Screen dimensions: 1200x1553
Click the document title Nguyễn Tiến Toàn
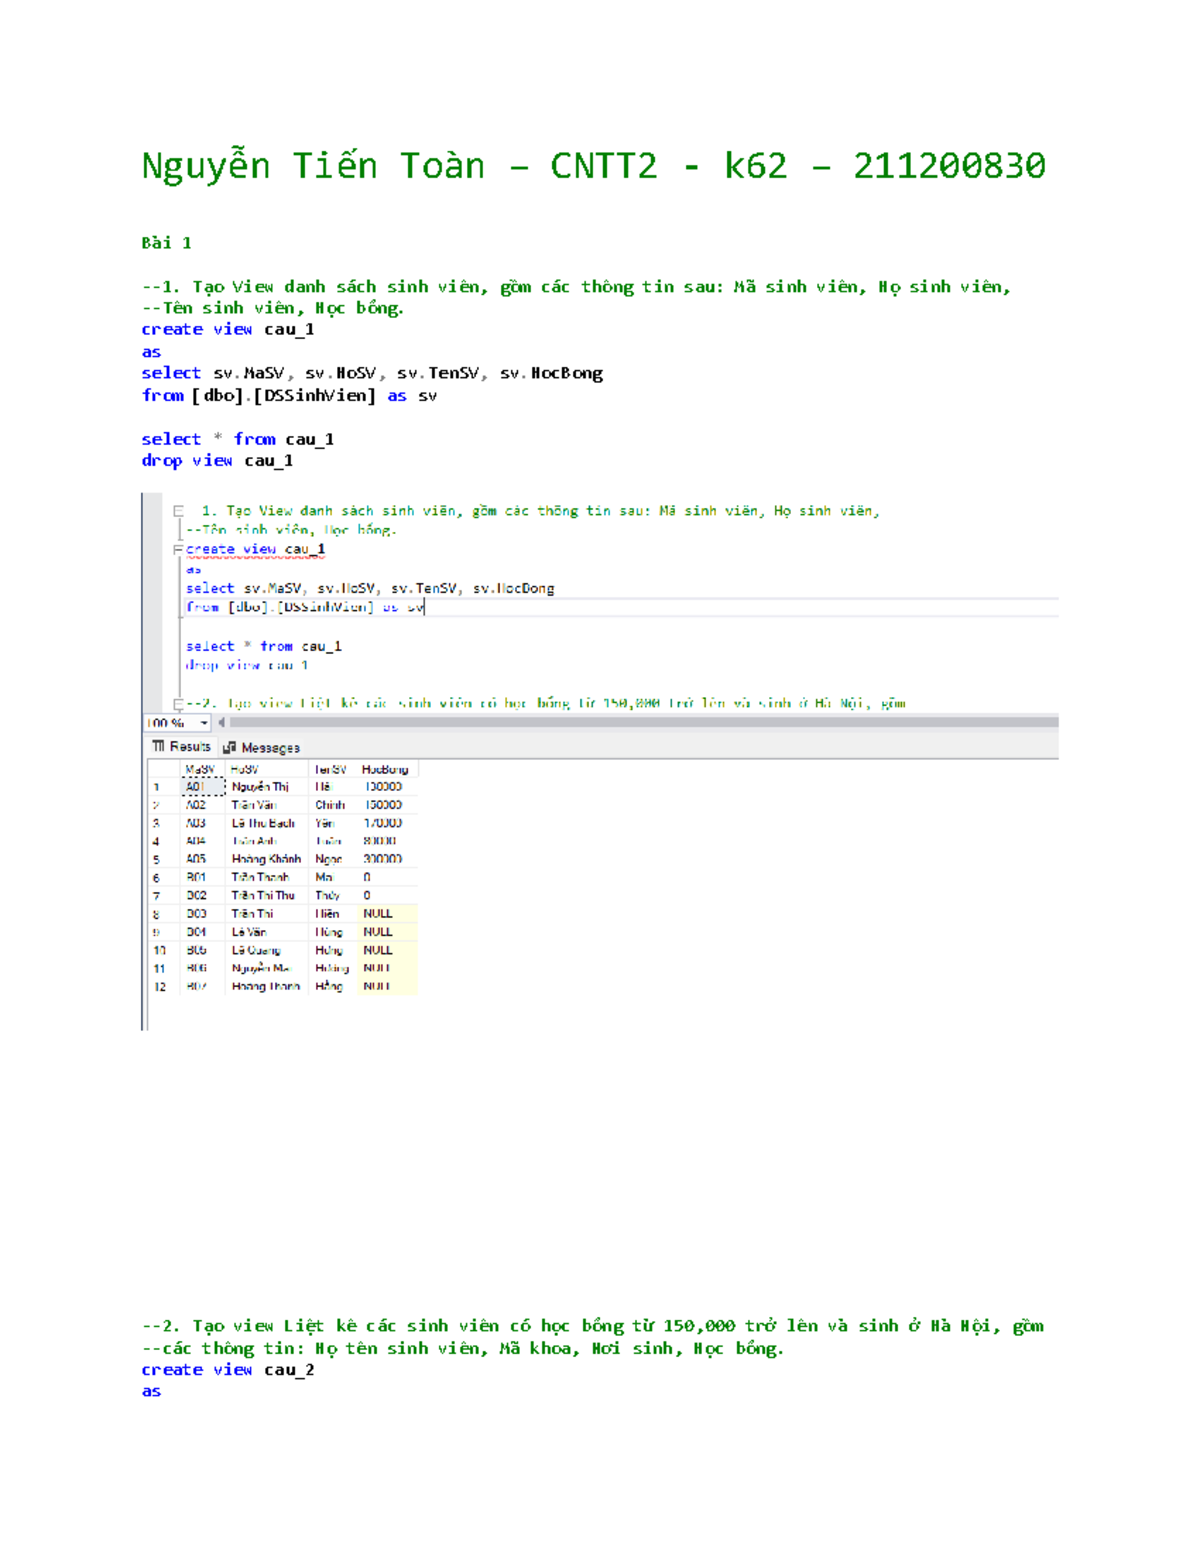coord(312,166)
